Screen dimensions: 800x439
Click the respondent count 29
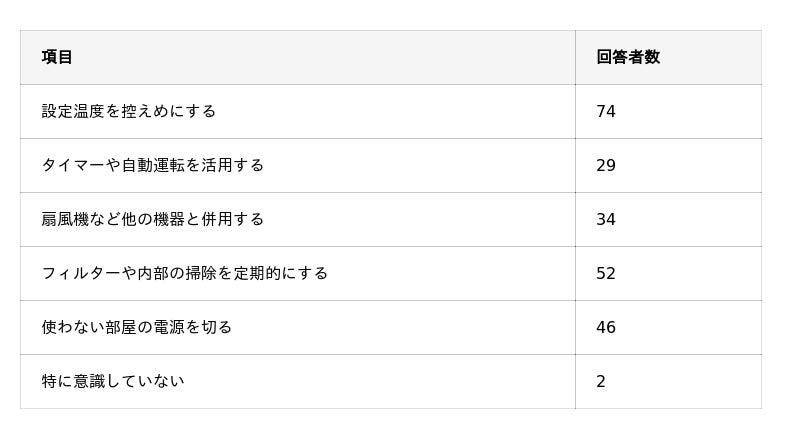[606, 165]
